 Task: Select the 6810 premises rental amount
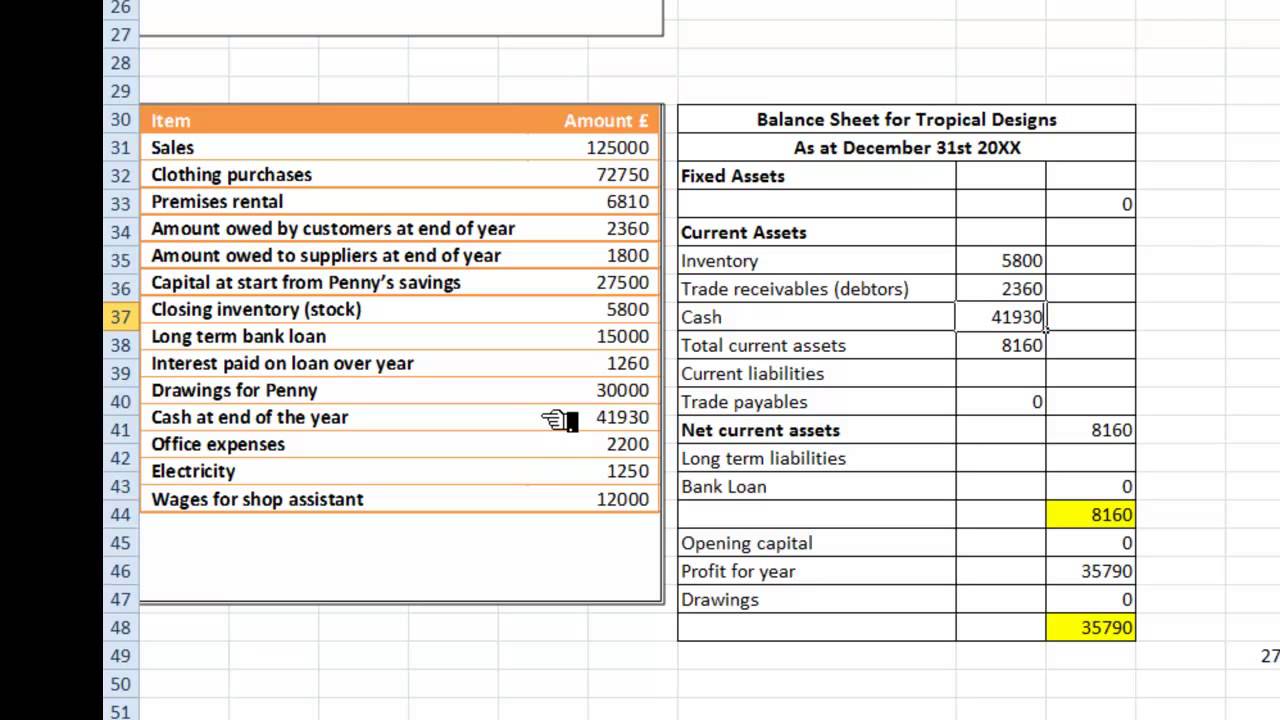click(x=627, y=201)
